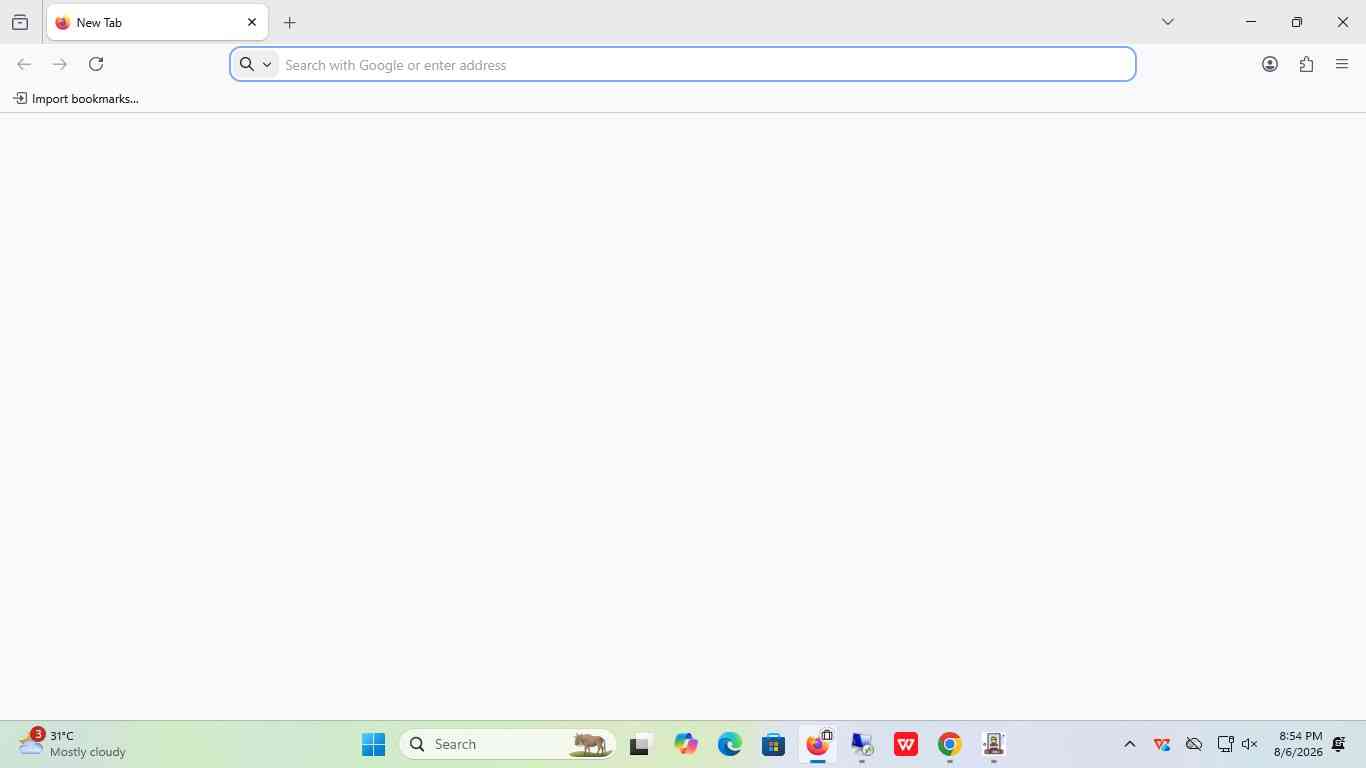Open the Firefox application hamburger menu
The image size is (1366, 768).
1342,64
